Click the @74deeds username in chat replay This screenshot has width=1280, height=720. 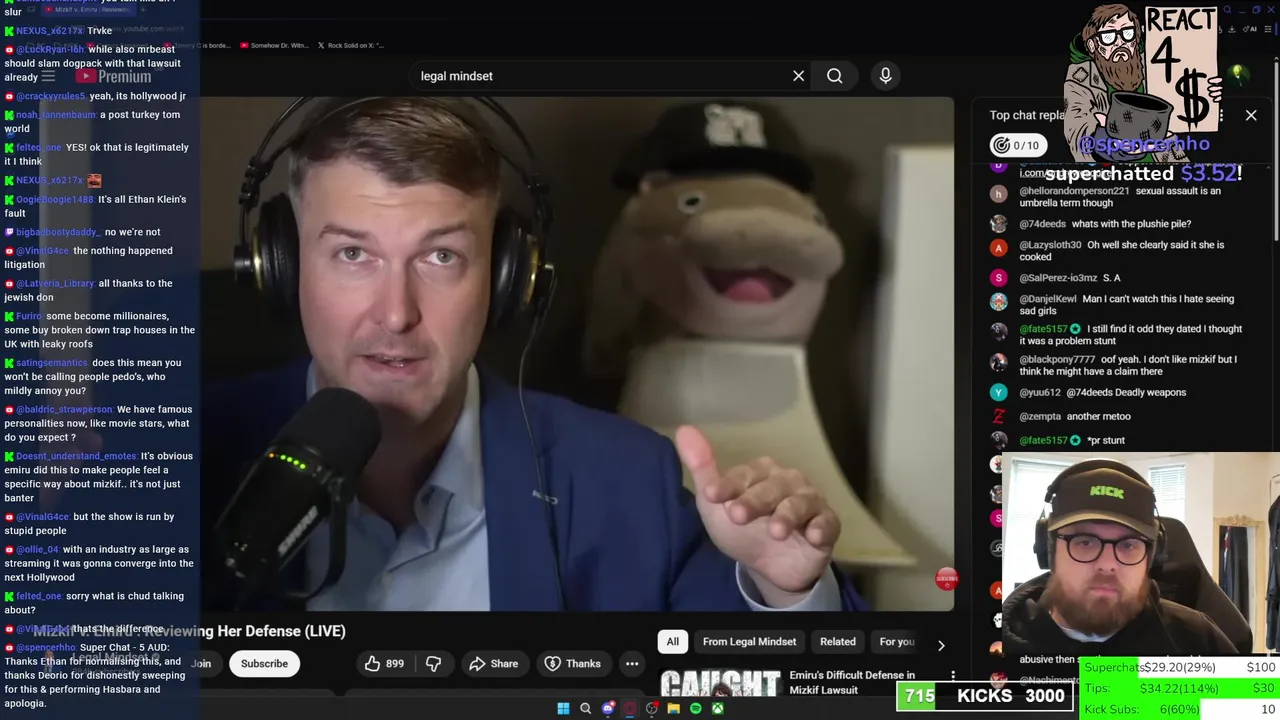point(1042,224)
